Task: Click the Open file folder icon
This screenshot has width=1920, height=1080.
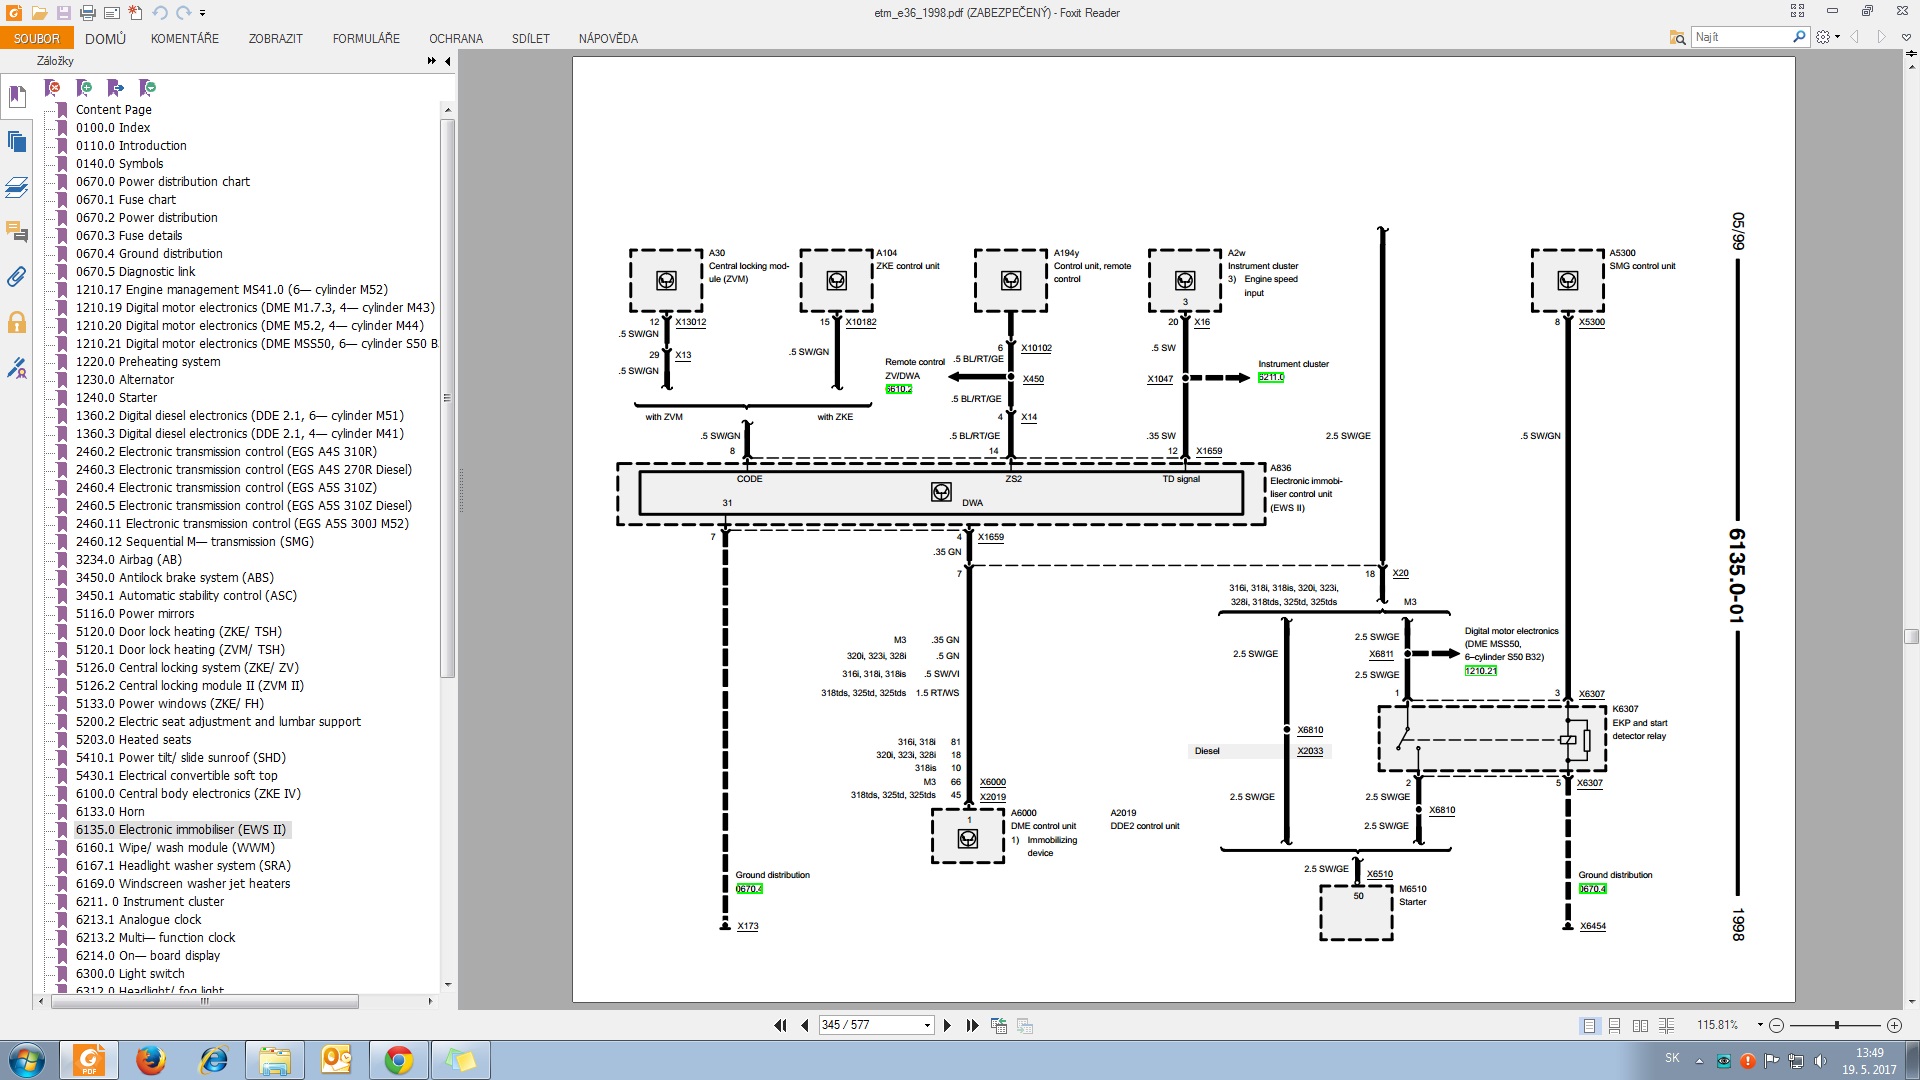Action: tap(39, 13)
